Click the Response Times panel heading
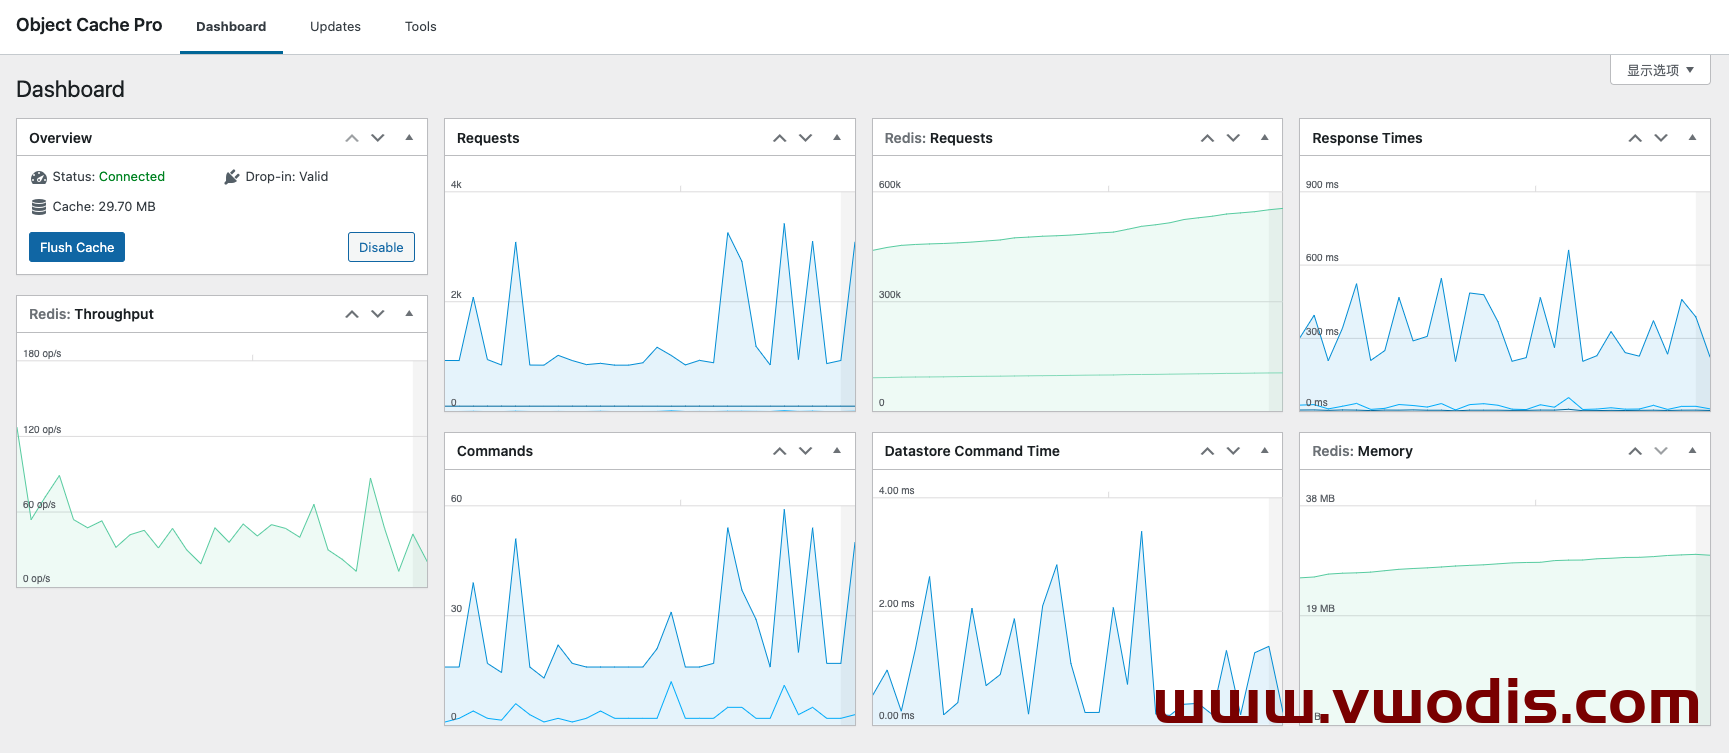This screenshot has width=1729, height=753. [x=1367, y=138]
